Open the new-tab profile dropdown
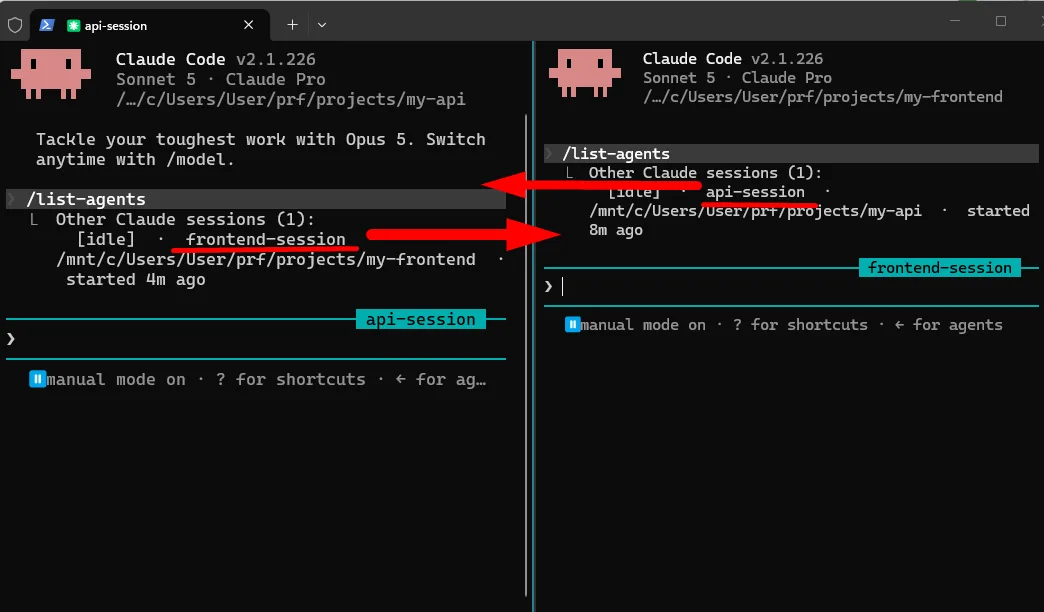1044x612 pixels. (x=322, y=25)
